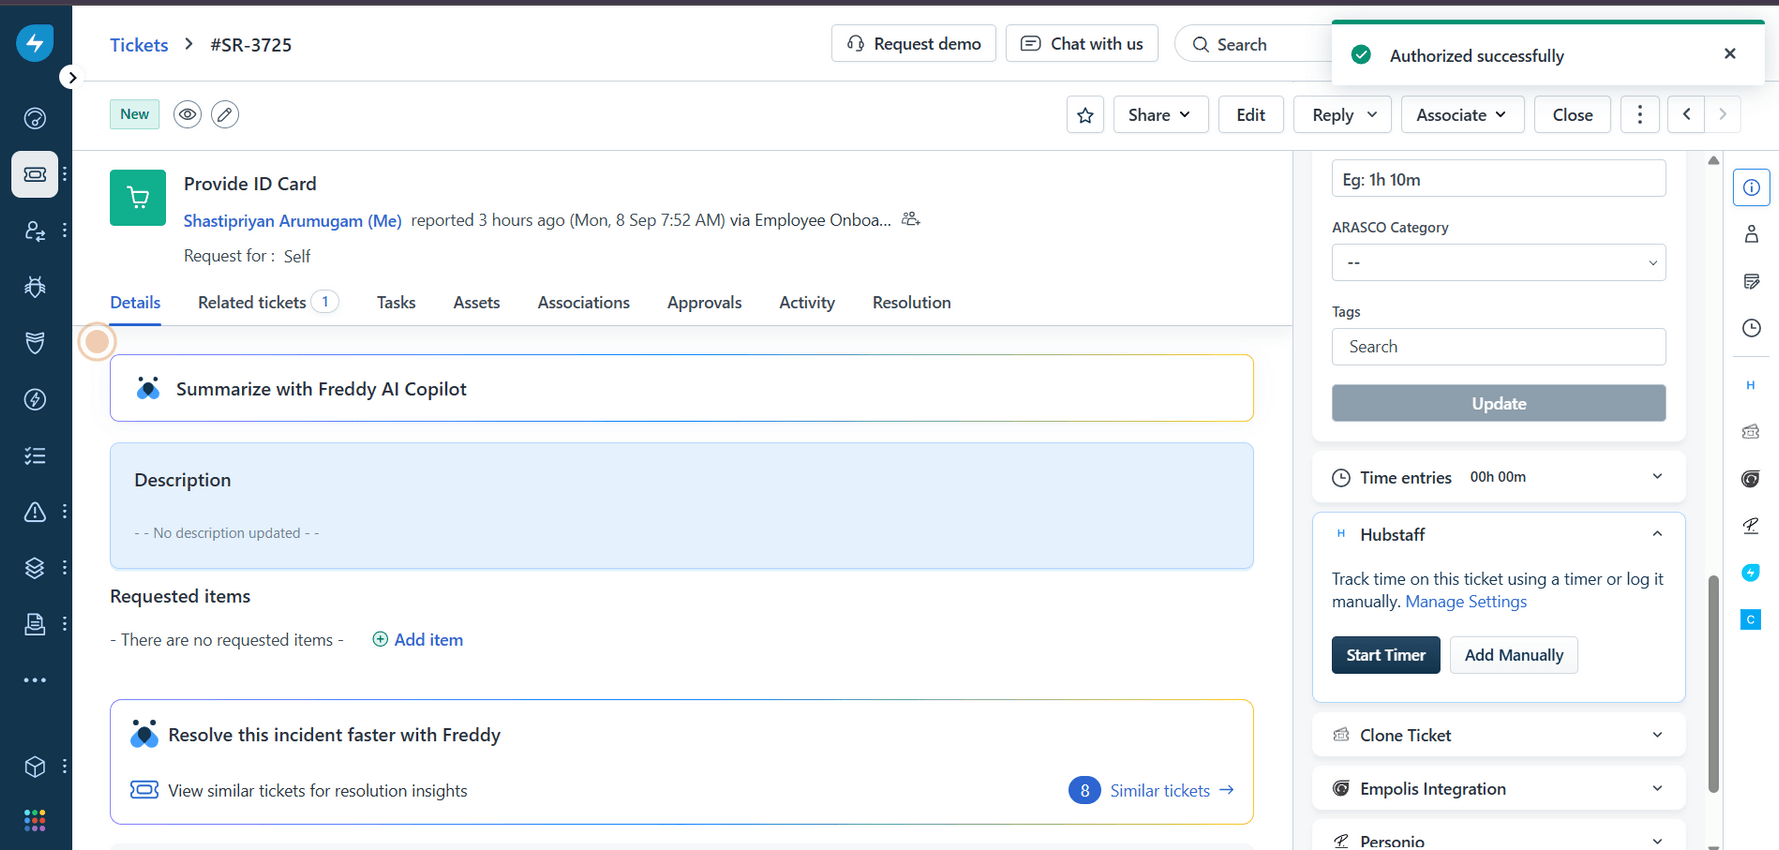1779x850 pixels.
Task: Expand the Time entries section
Action: coord(1498,477)
